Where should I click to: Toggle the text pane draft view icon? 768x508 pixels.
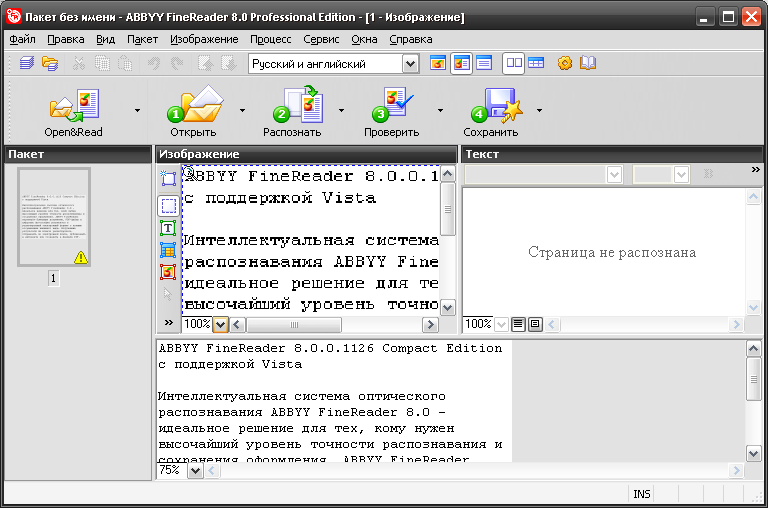518,324
